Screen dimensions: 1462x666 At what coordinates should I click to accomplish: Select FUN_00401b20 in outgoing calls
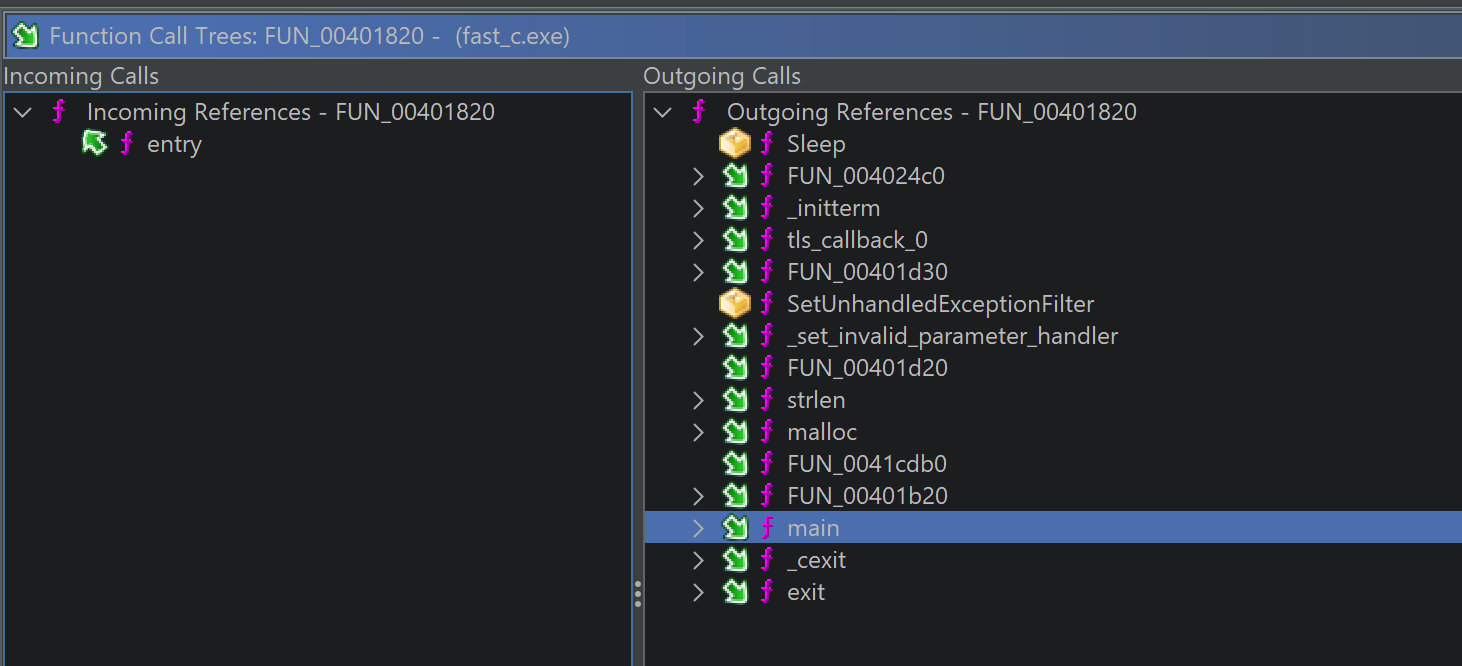click(867, 497)
